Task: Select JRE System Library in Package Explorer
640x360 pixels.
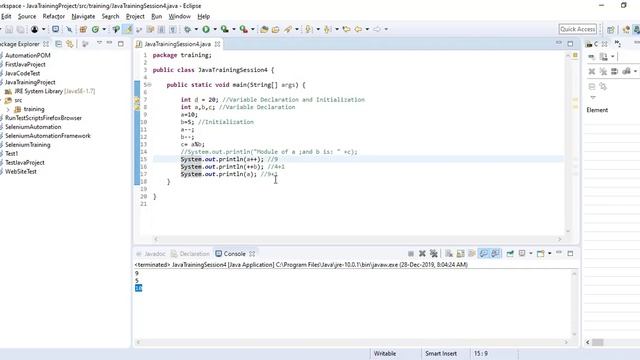Action: point(50,91)
